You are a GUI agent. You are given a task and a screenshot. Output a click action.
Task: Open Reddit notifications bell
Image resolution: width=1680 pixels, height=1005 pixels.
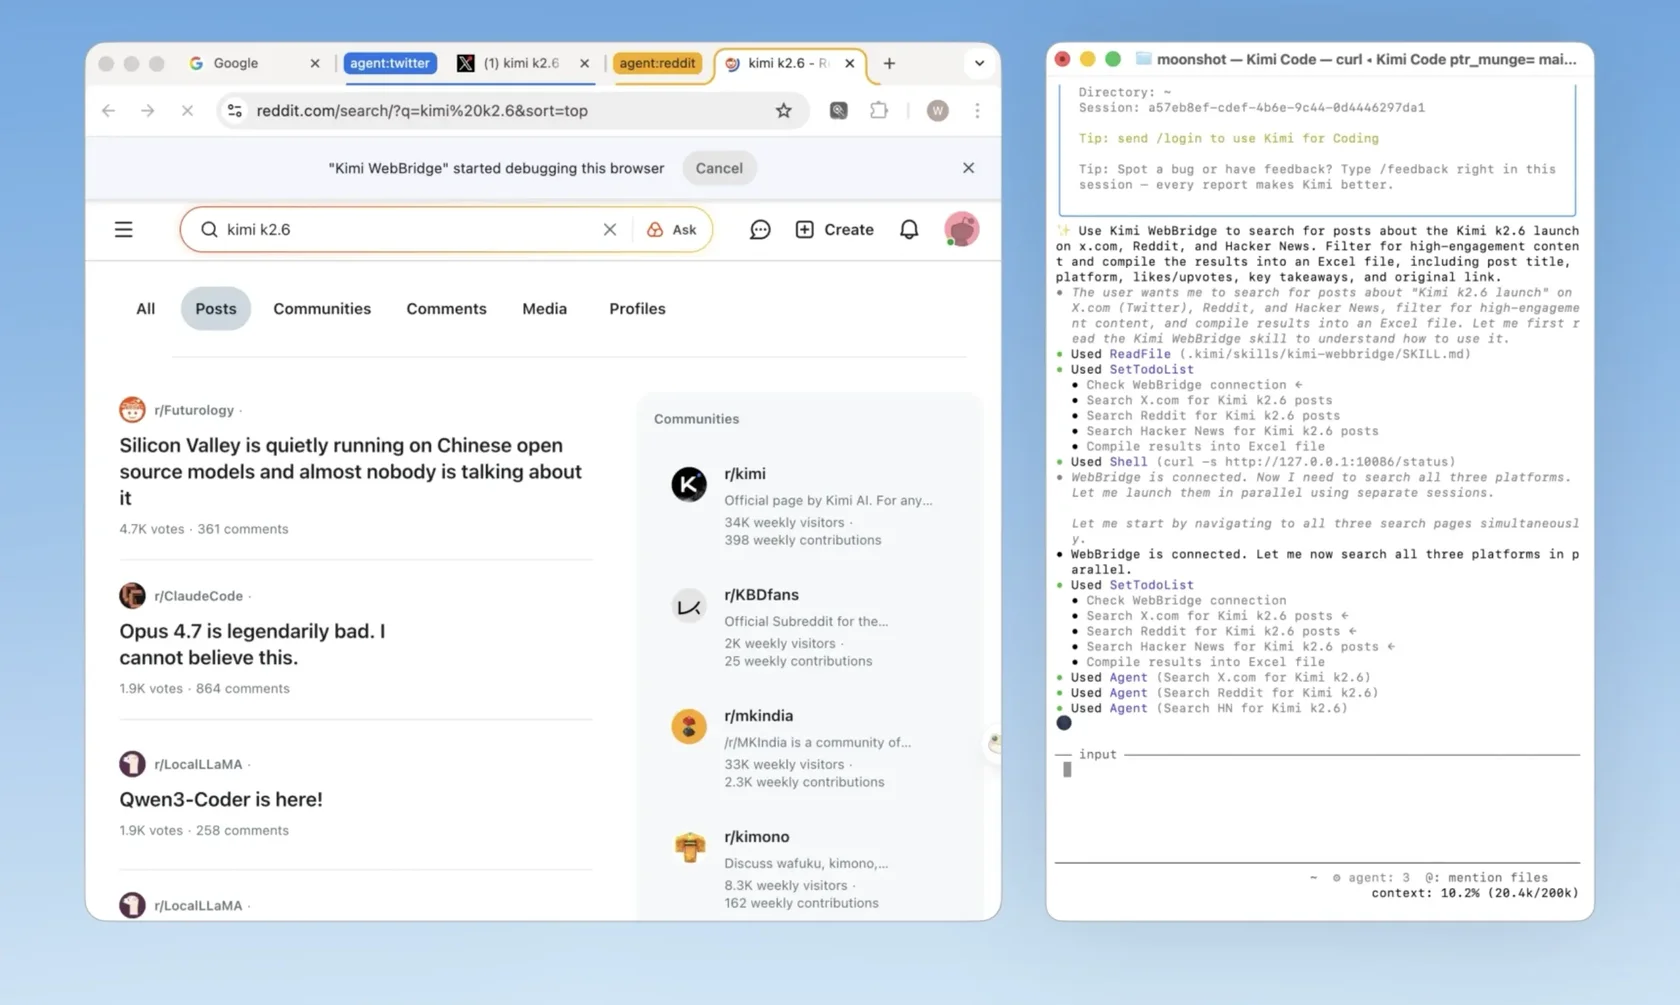click(909, 230)
